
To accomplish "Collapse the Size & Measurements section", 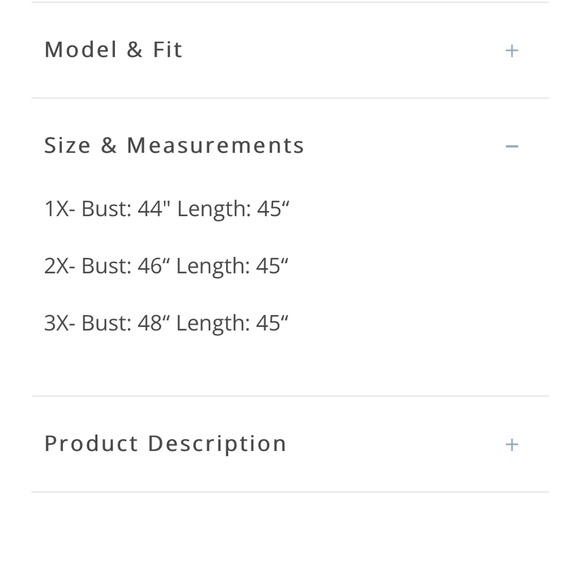I will point(290,145).
